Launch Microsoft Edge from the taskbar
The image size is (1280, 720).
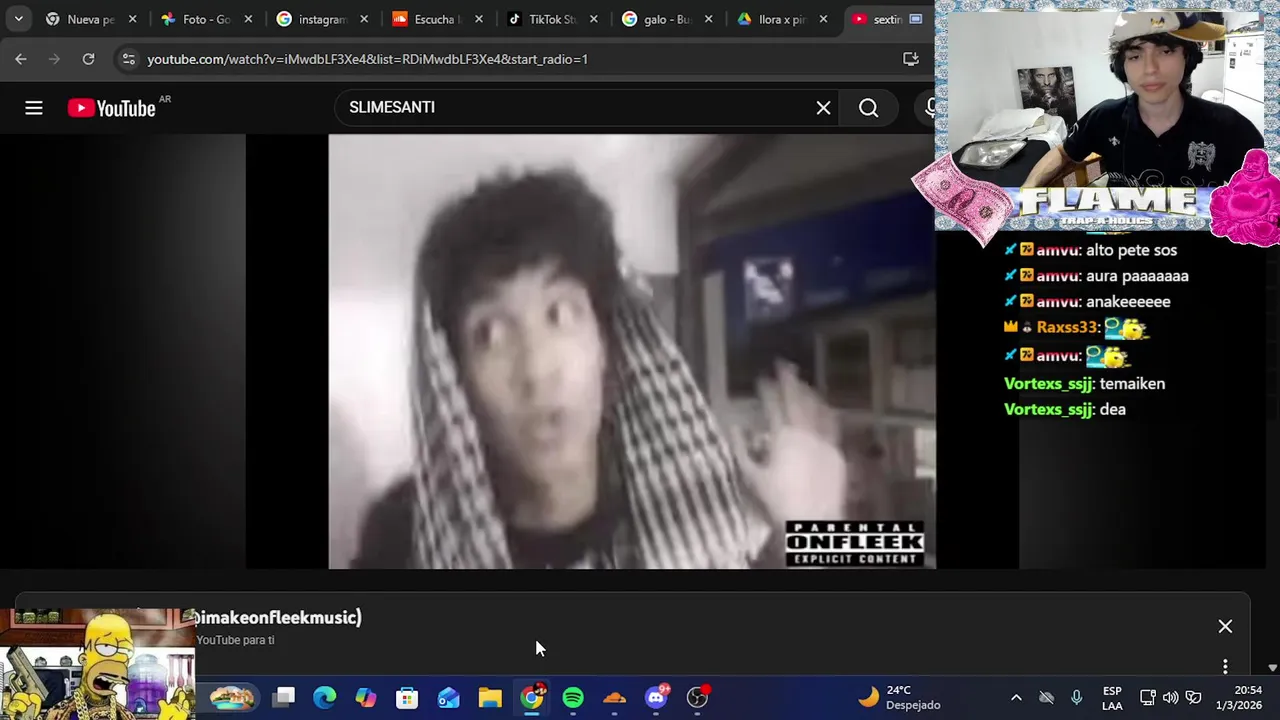325,696
